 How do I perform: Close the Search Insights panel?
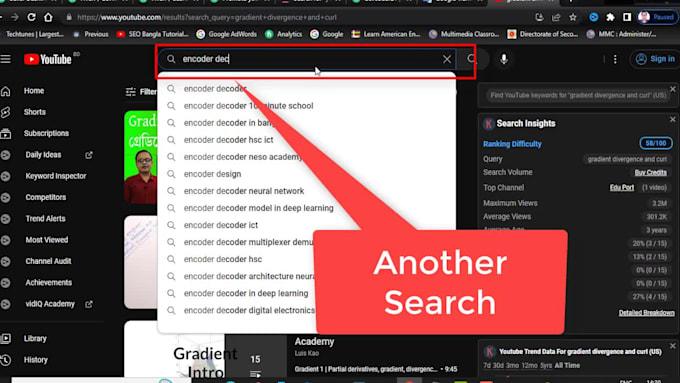(673, 119)
